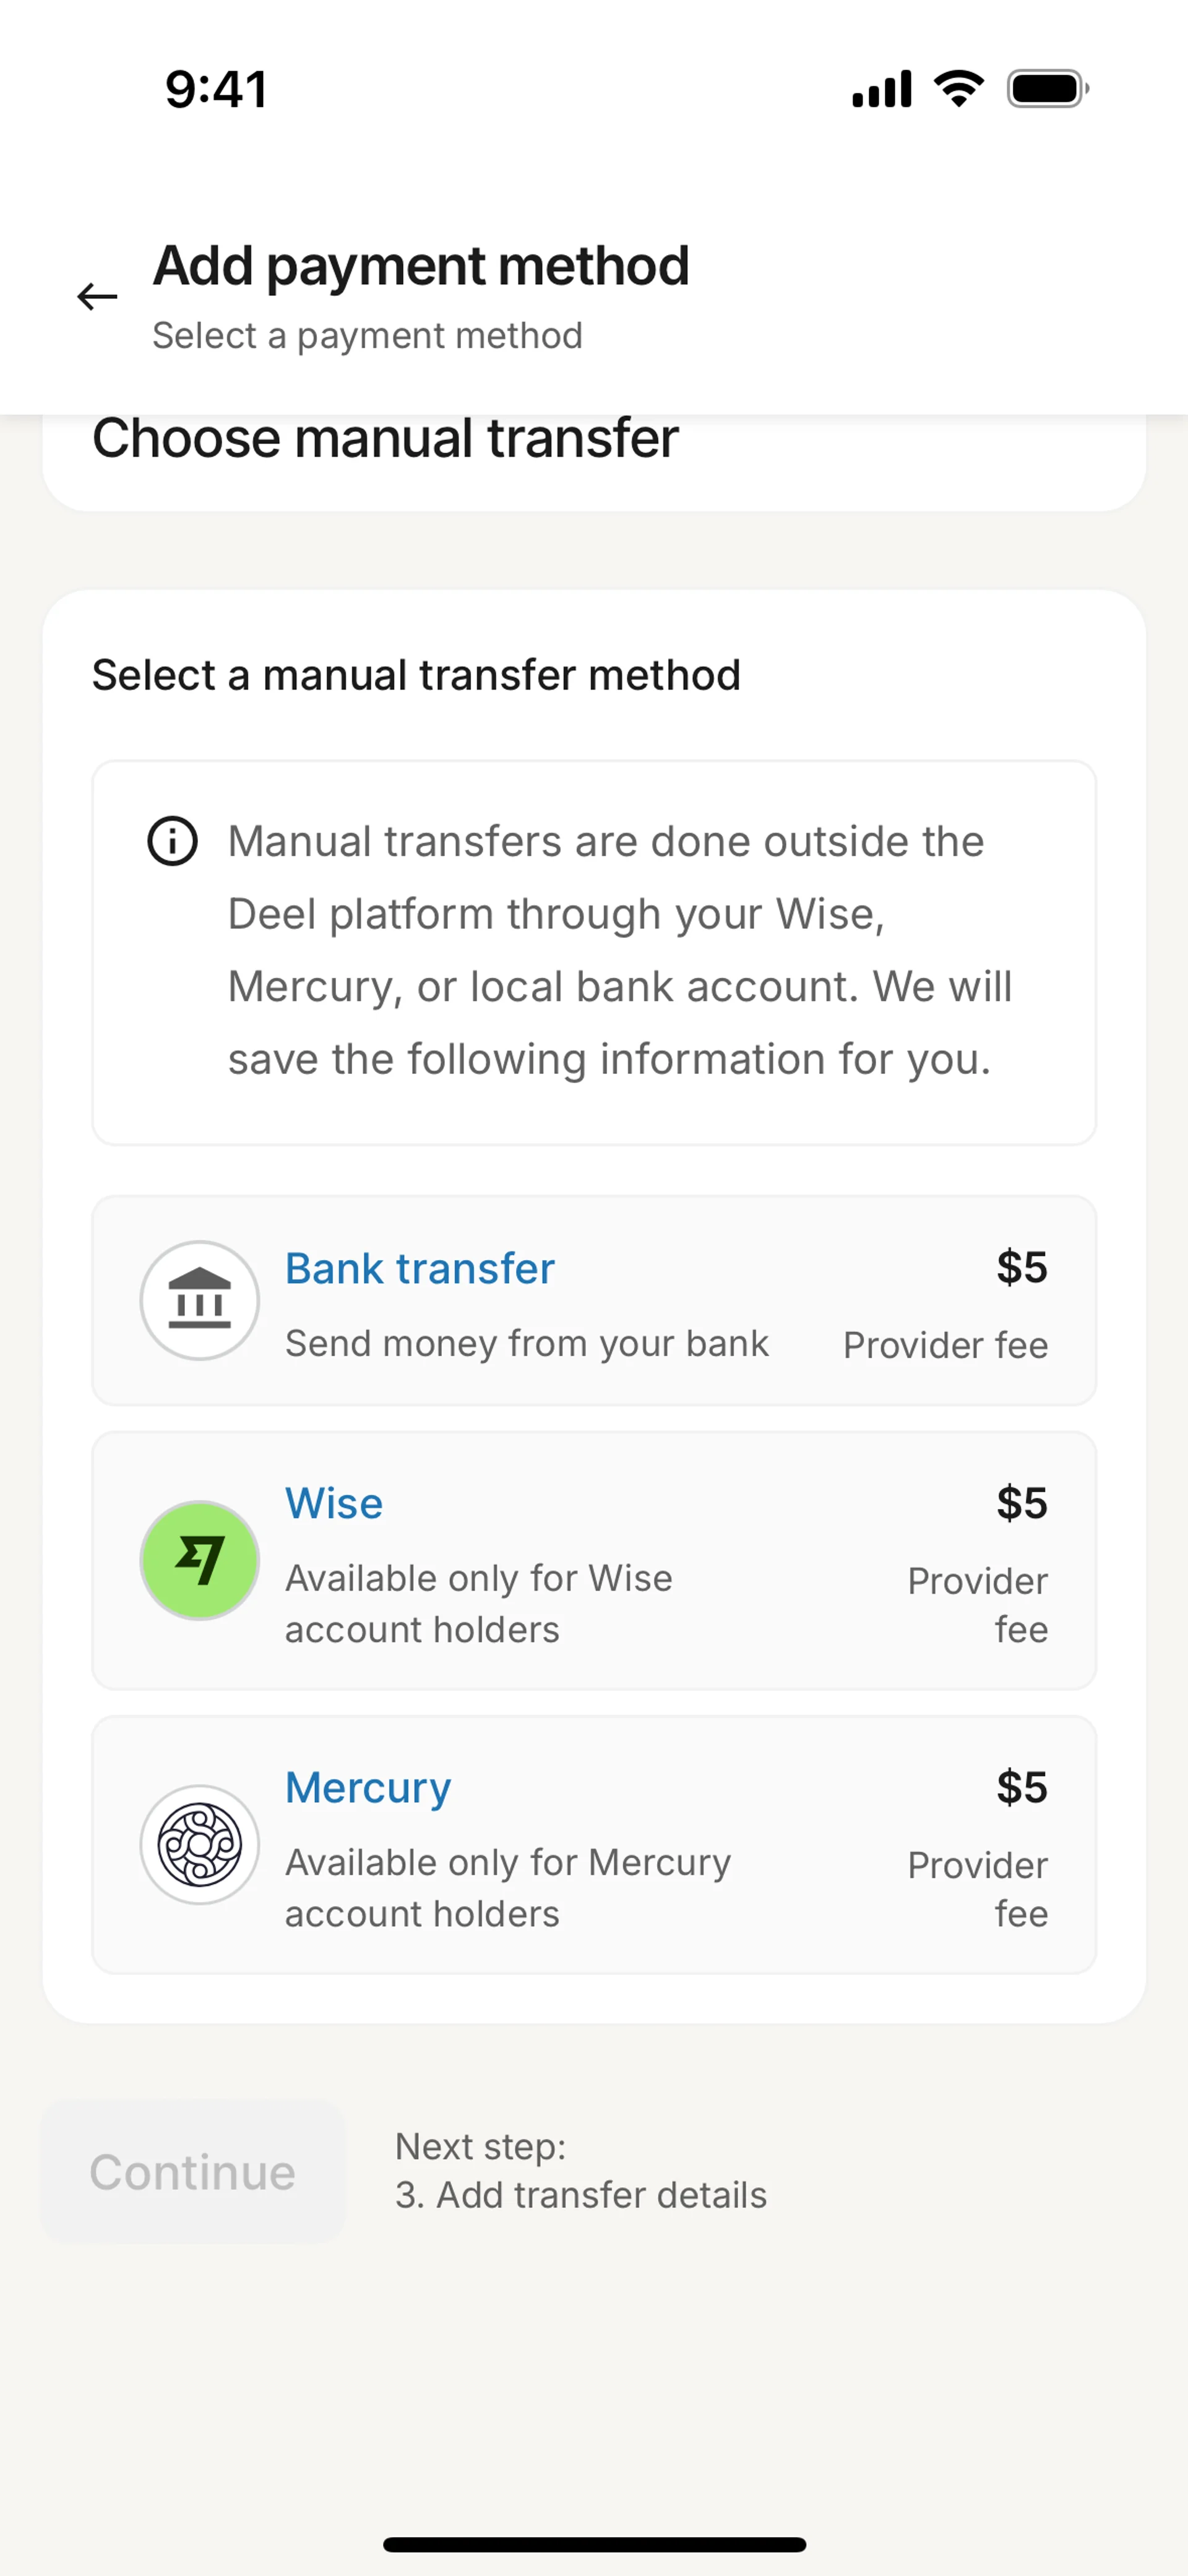The image size is (1188, 2576).
Task: Tap the Add payment method title
Action: [x=421, y=266]
